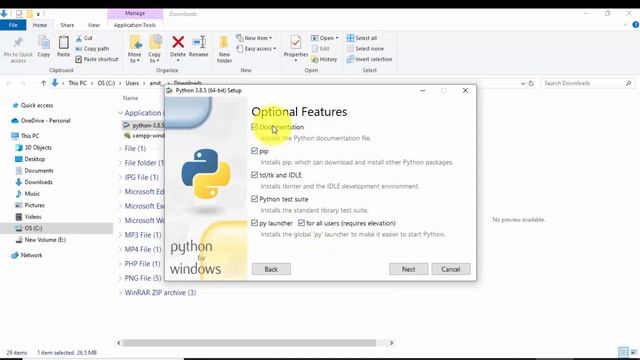Switch to the View ribbon tab
The height and width of the screenshot is (360, 640).
pos(93,25)
